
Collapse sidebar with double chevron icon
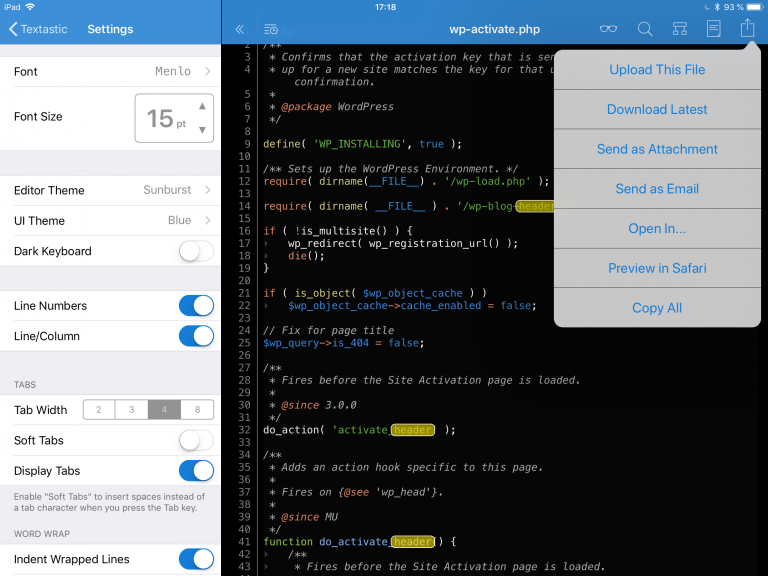[240, 29]
